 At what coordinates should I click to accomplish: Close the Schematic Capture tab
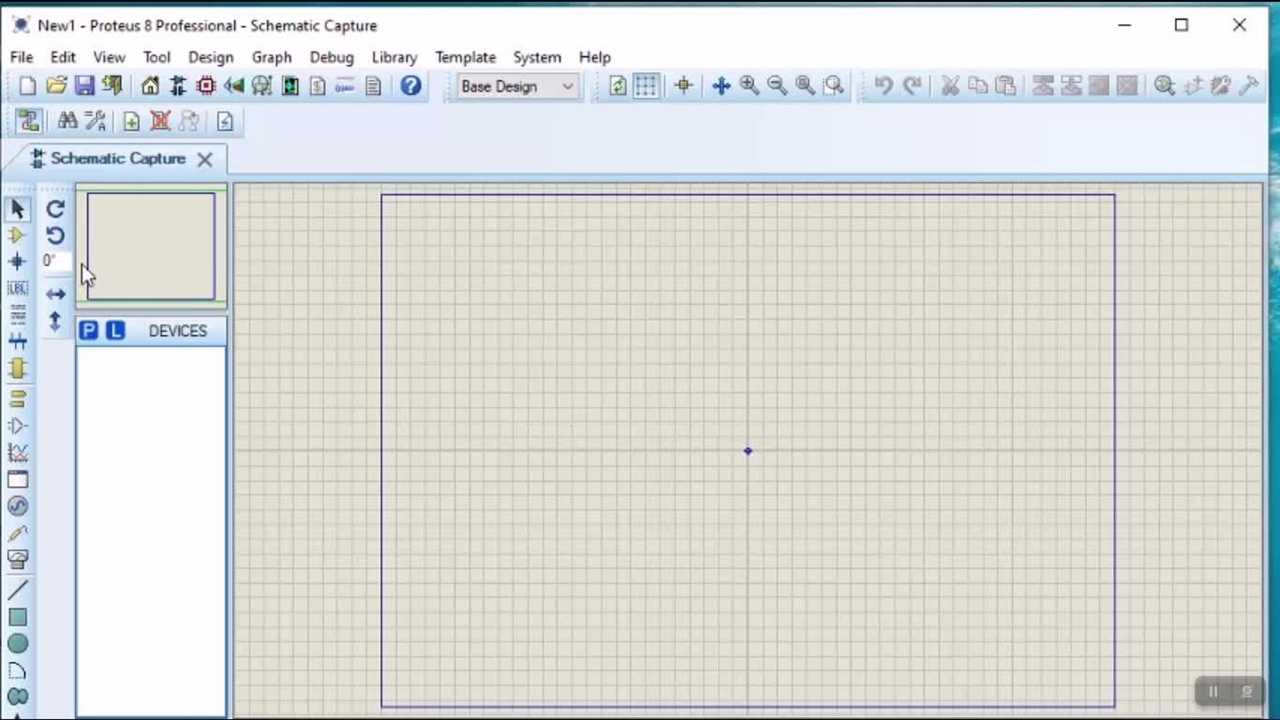point(204,159)
